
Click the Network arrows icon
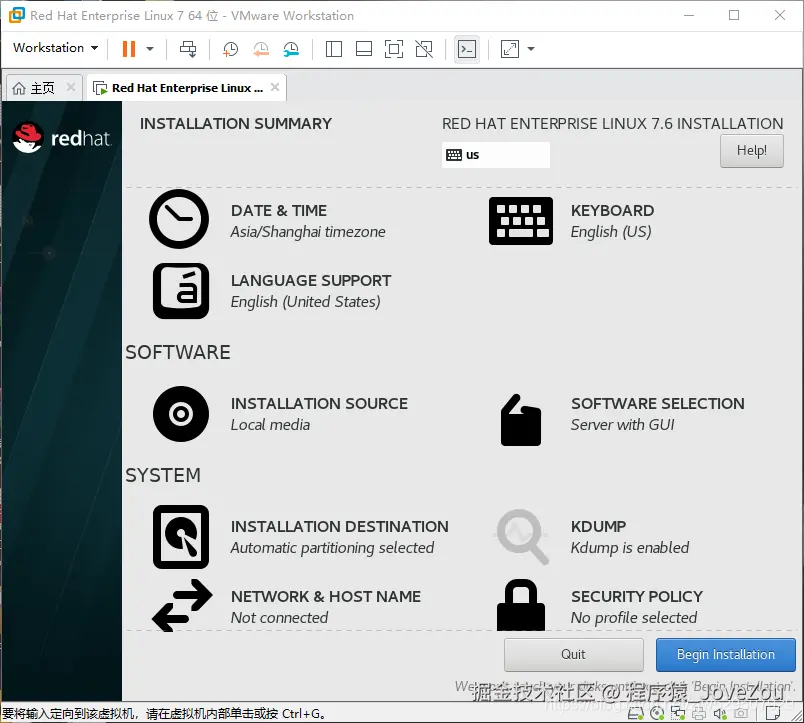click(x=182, y=606)
